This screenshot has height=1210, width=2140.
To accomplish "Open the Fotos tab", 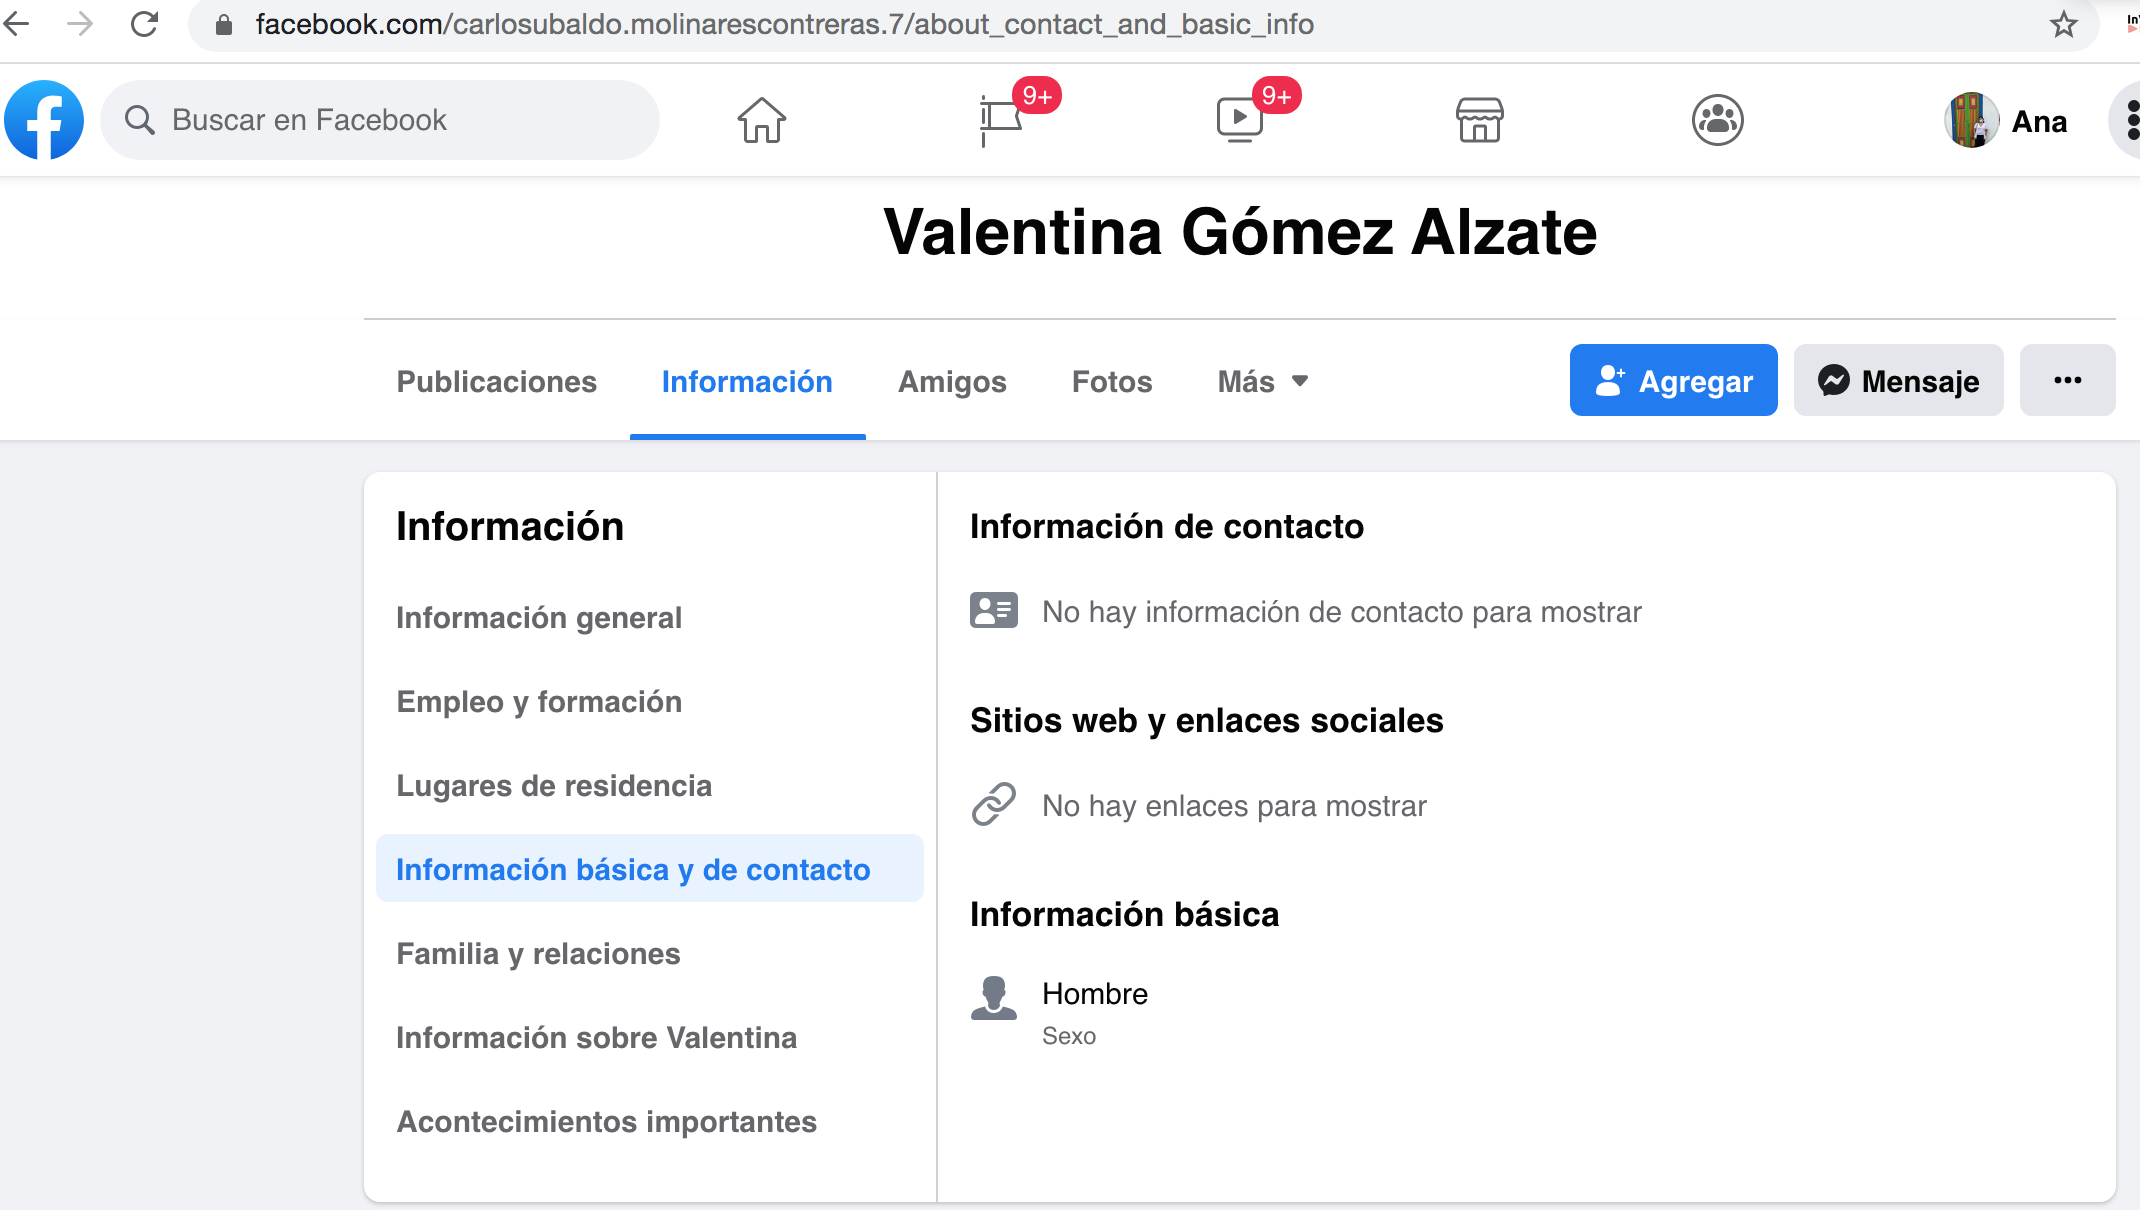I will [x=1112, y=381].
